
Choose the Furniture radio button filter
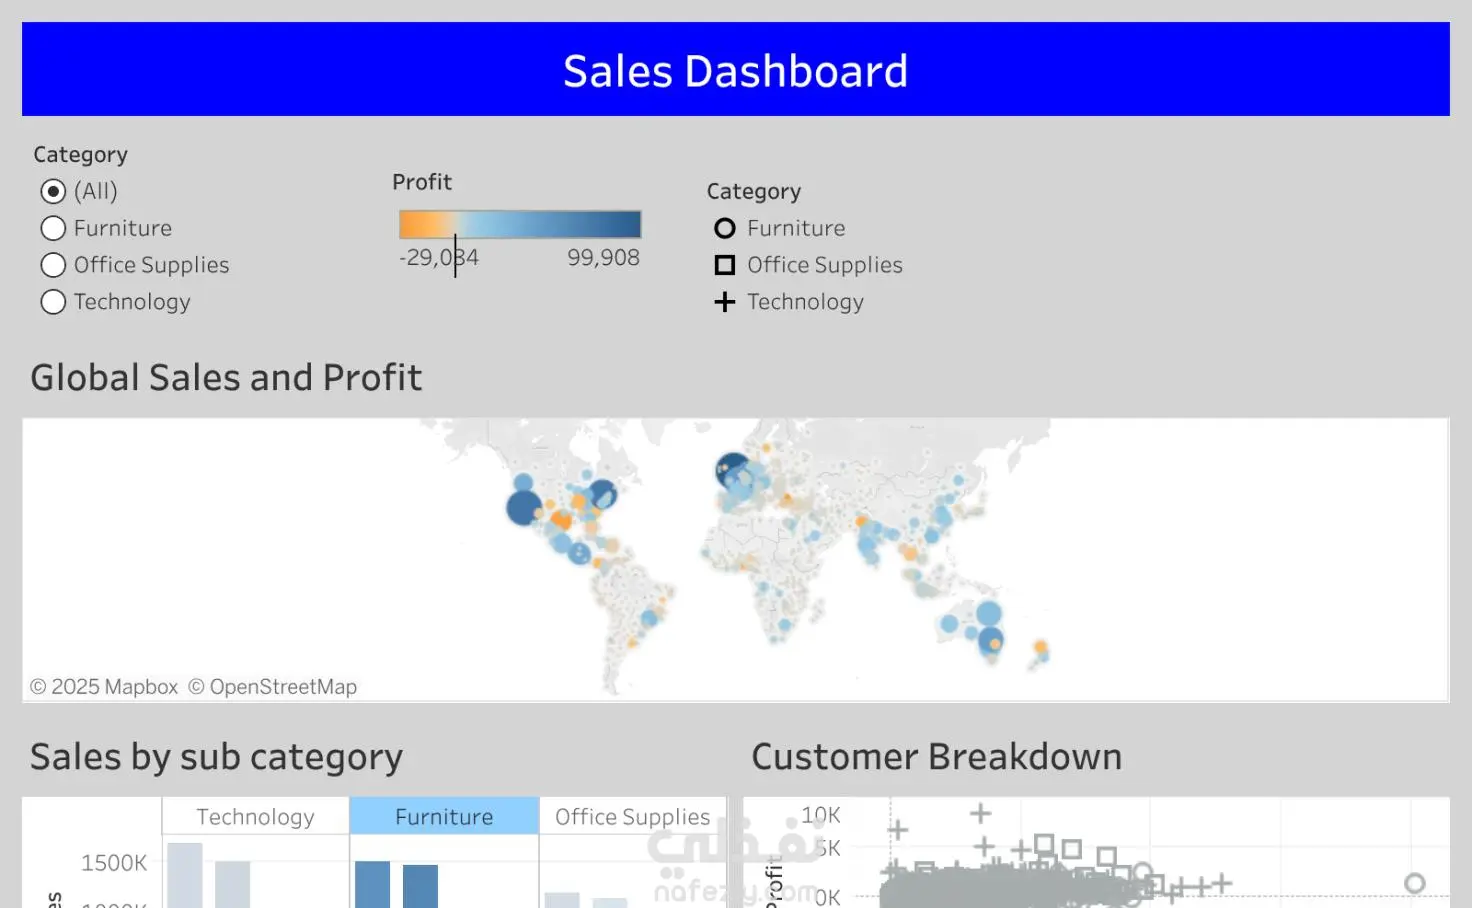53,228
